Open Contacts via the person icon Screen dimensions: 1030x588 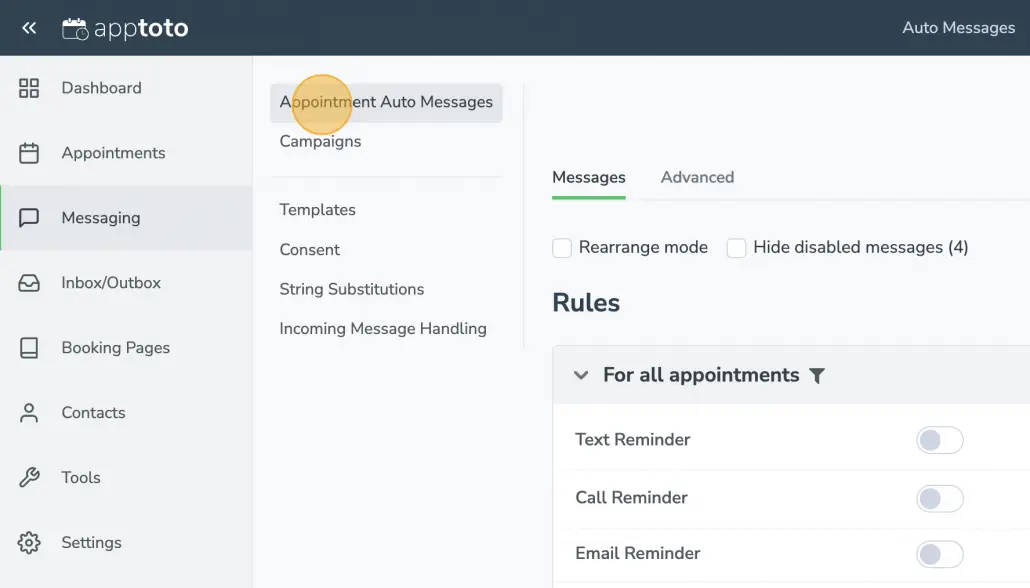(28, 412)
